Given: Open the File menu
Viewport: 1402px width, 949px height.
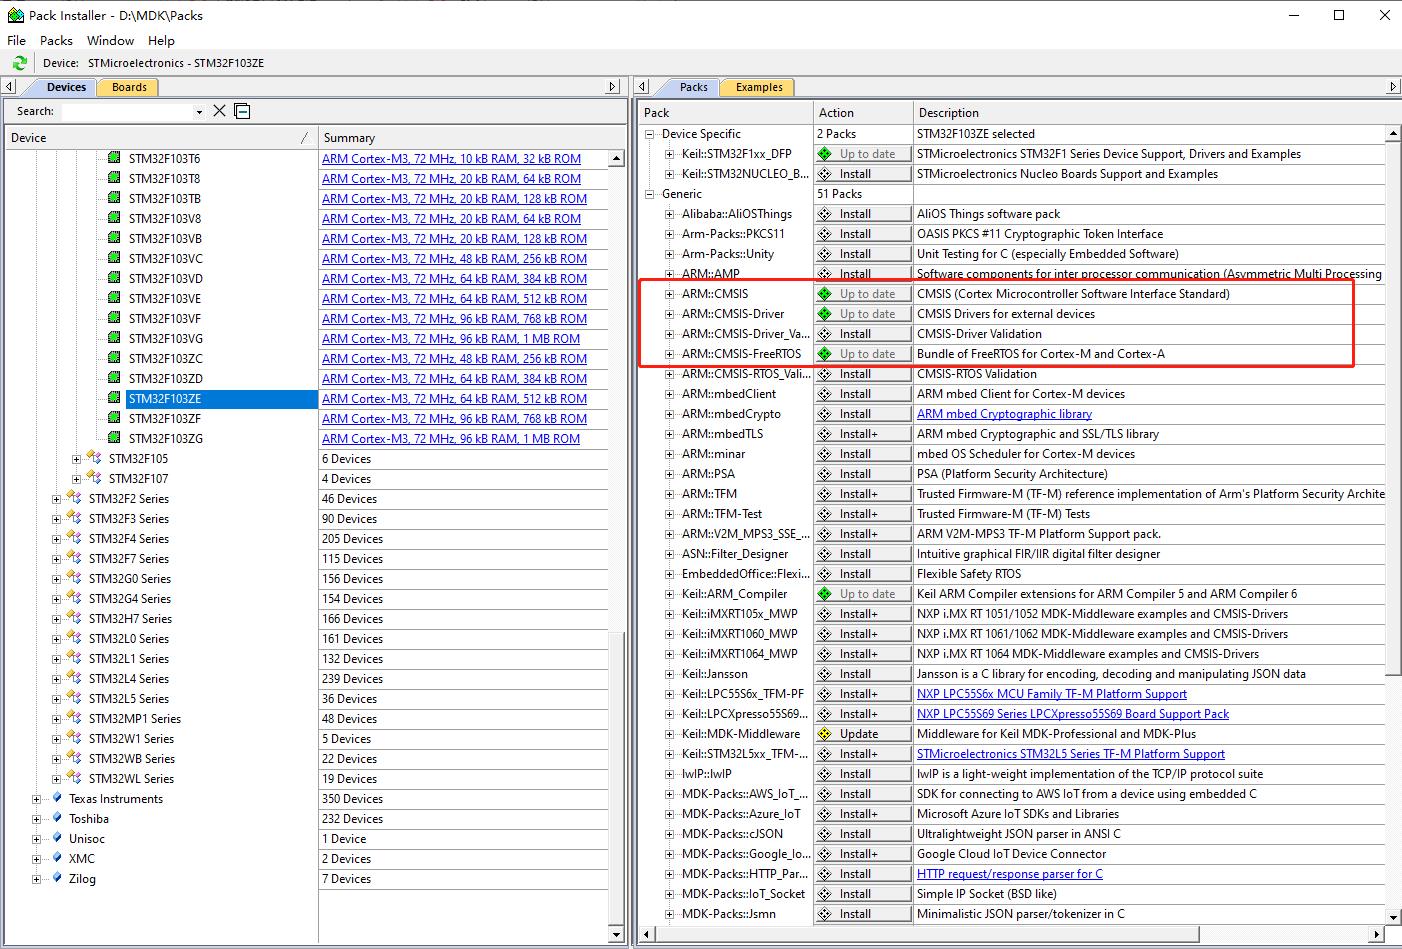Looking at the screenshot, I should pyautogui.click(x=16, y=40).
